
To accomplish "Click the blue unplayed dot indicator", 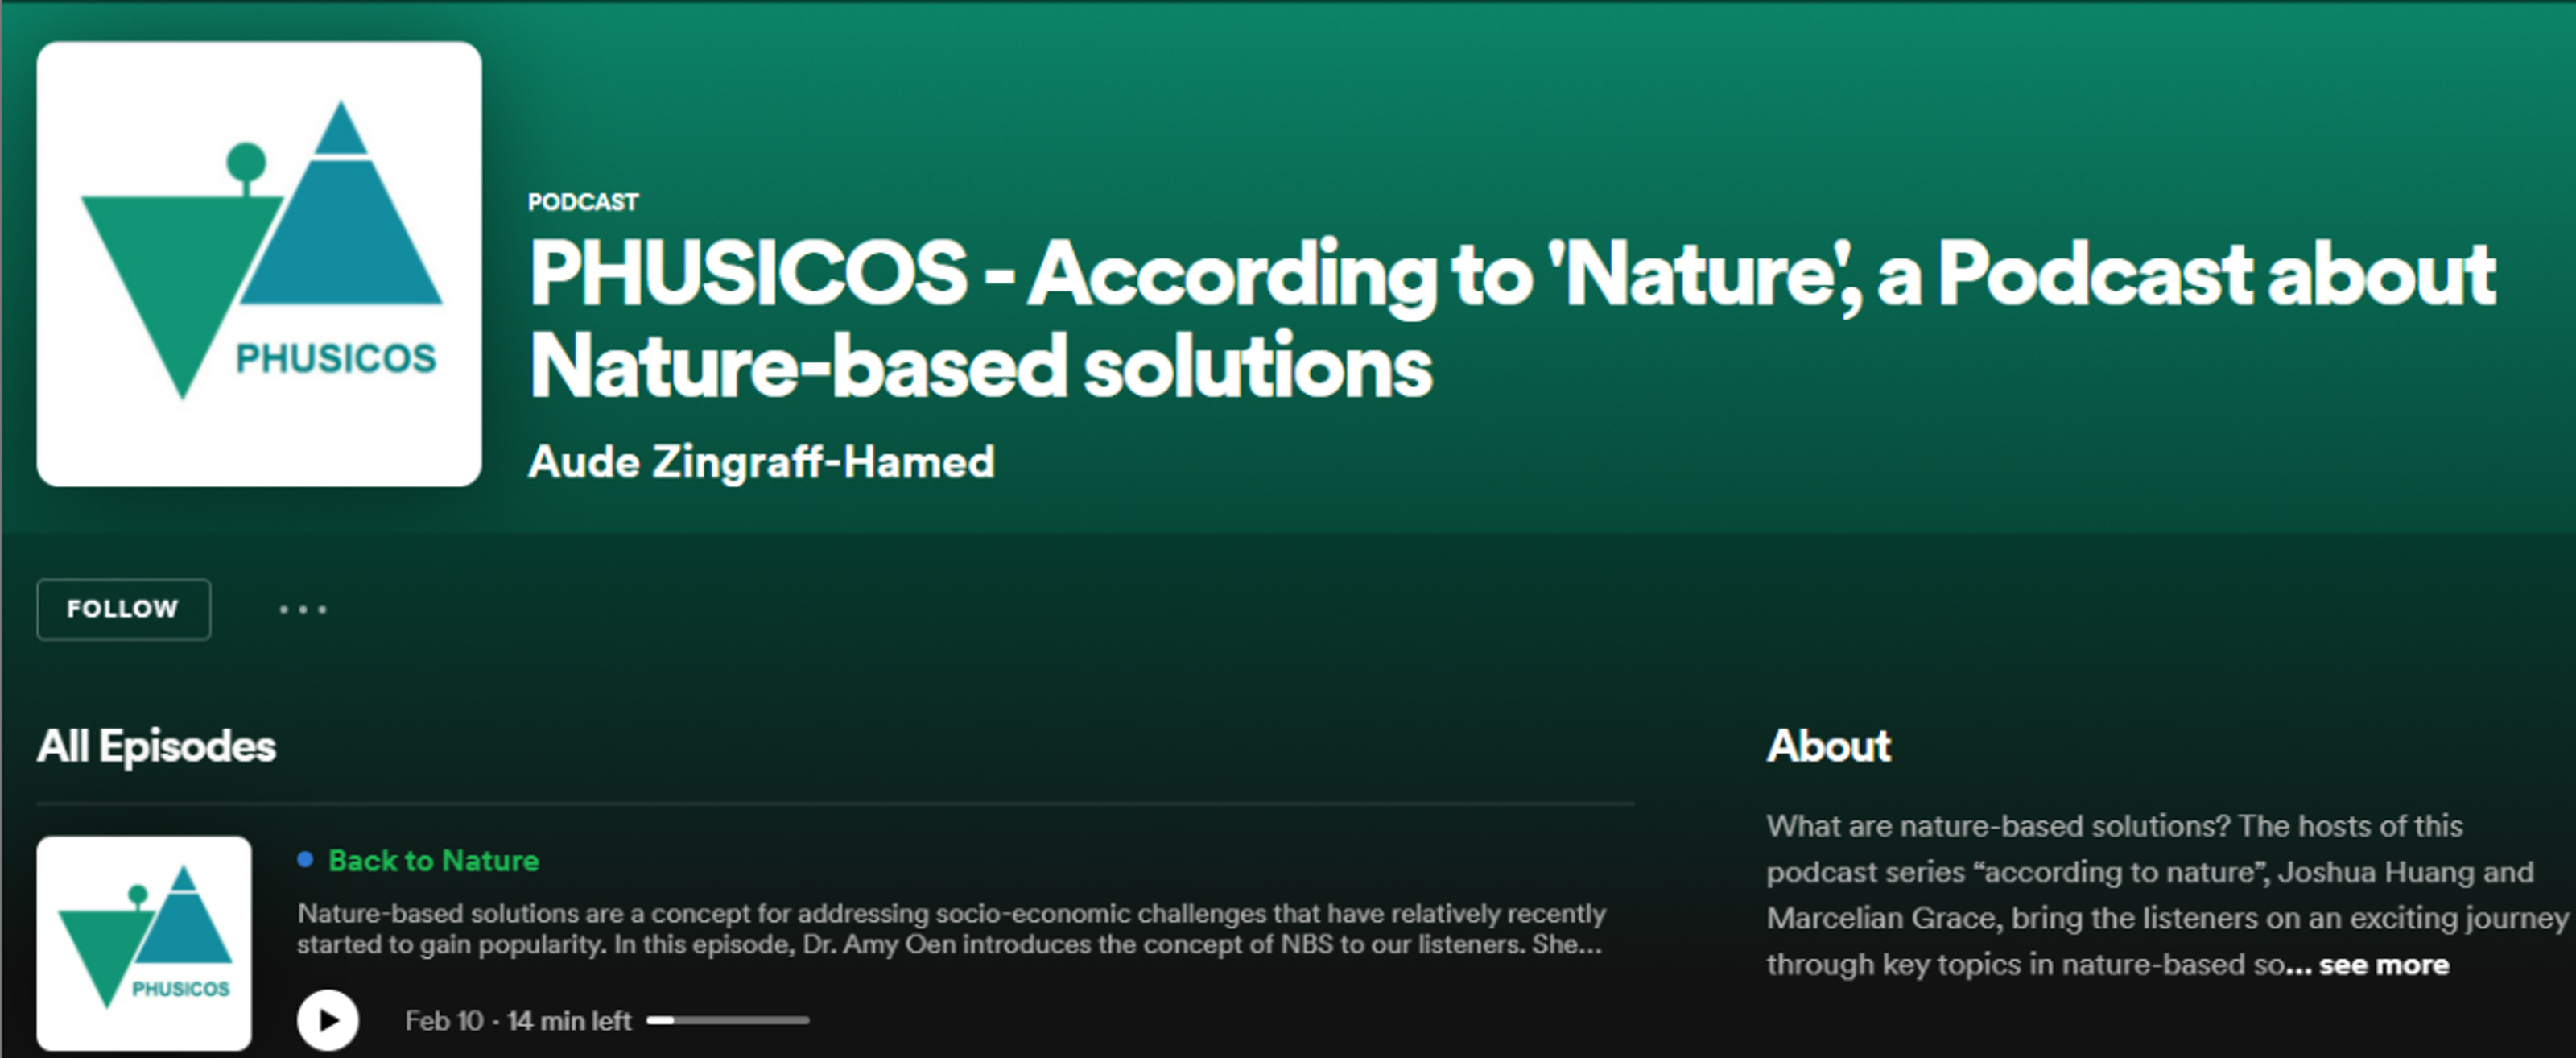I will pyautogui.click(x=305, y=859).
